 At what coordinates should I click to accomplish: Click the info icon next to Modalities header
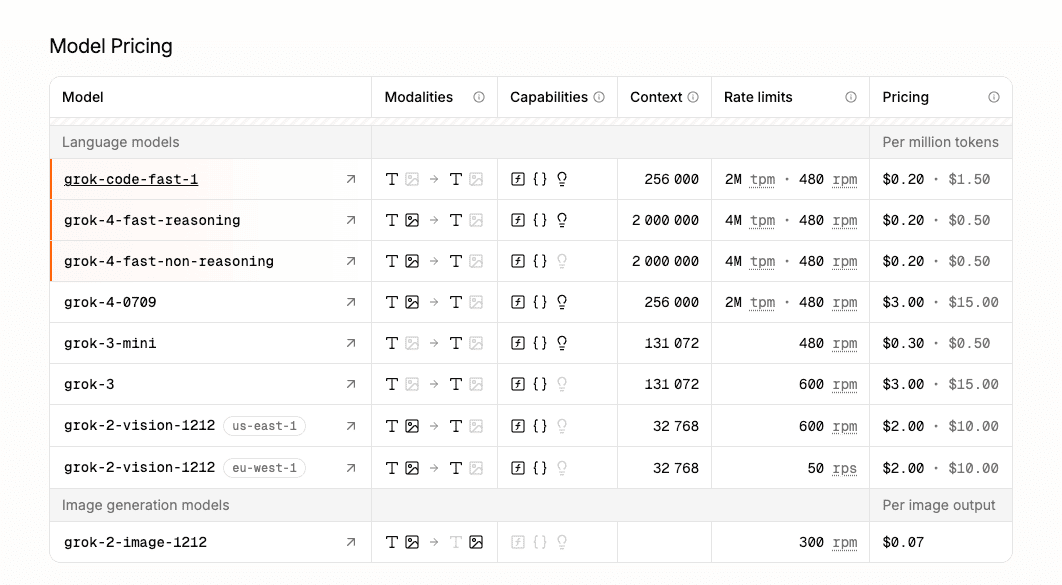click(x=479, y=97)
